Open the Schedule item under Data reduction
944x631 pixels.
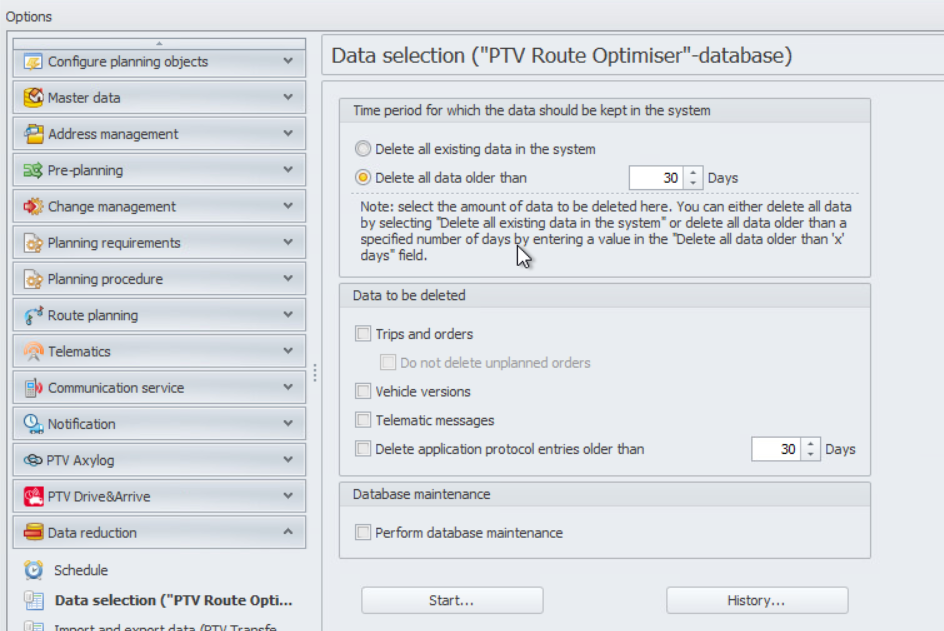point(81,570)
